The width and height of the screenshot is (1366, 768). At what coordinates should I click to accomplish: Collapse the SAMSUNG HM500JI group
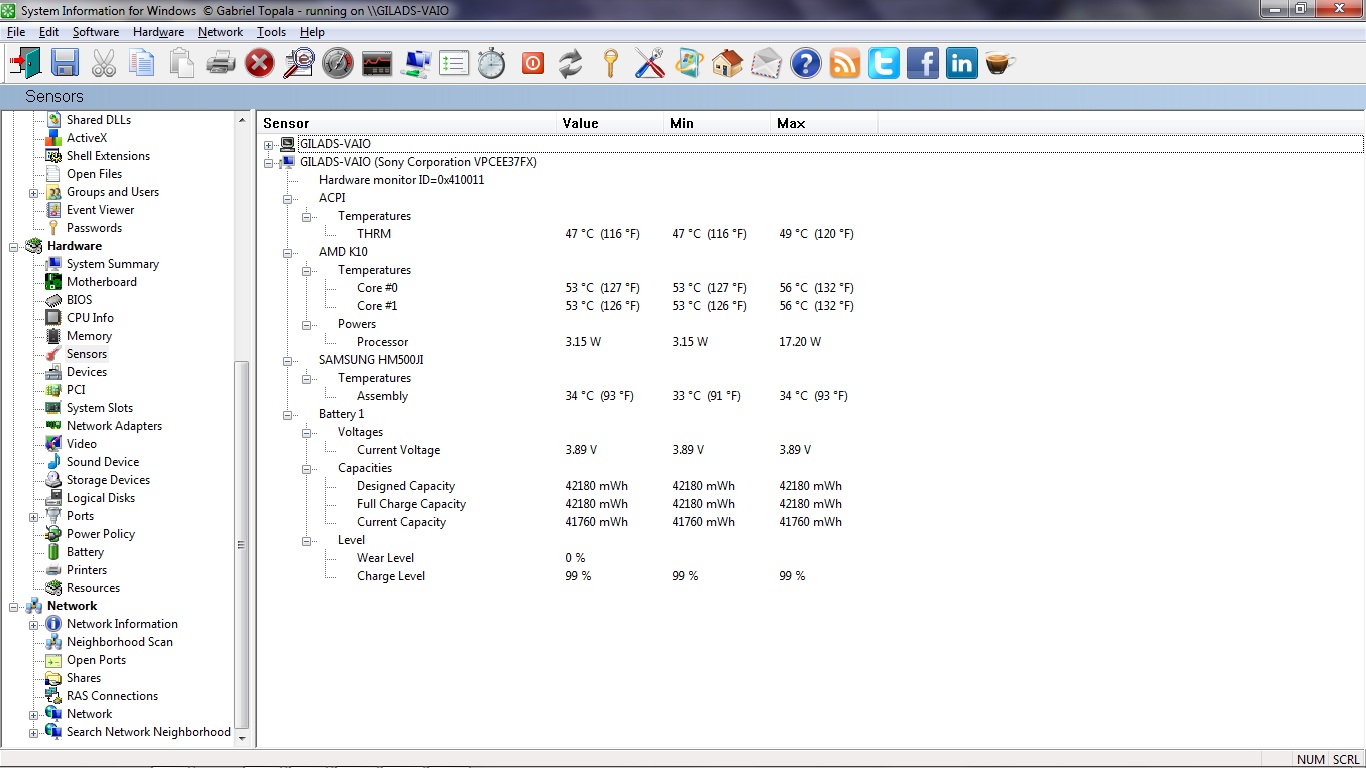click(287, 360)
